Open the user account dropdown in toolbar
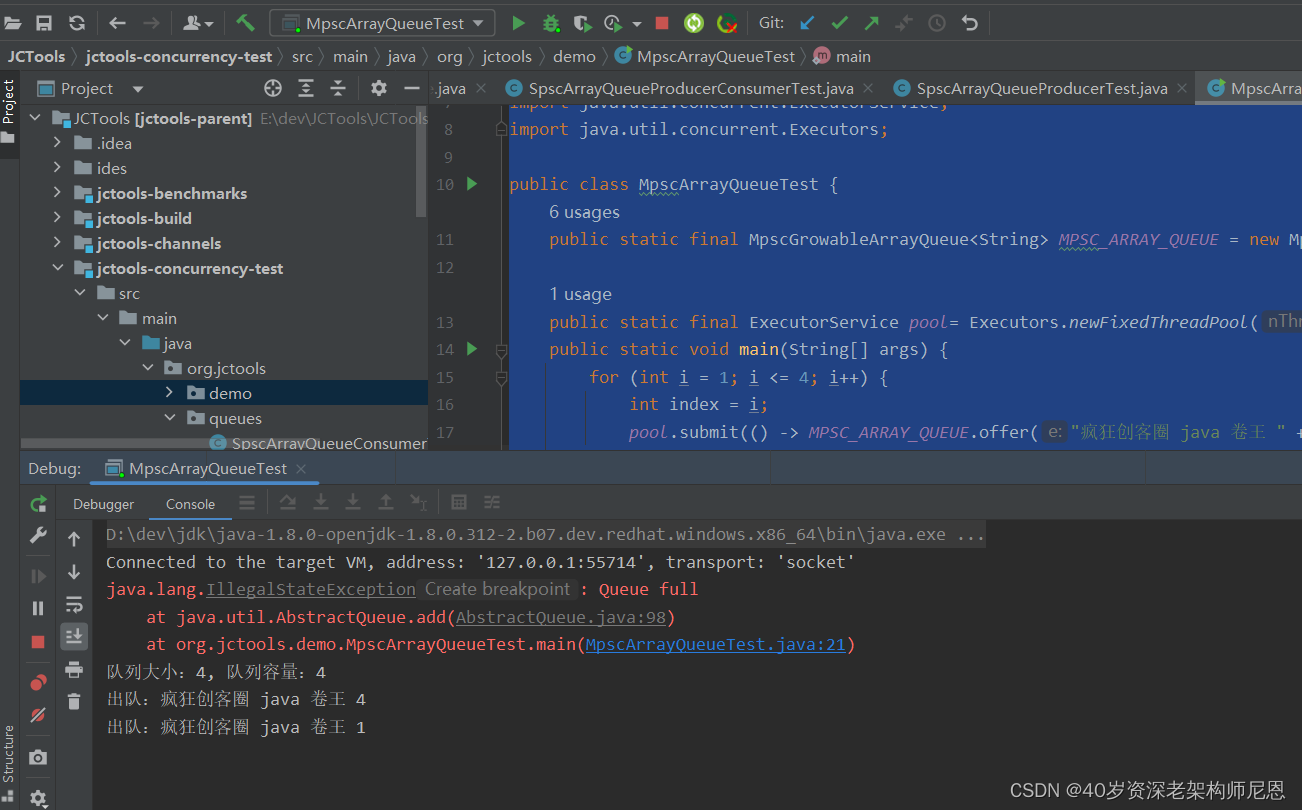The width and height of the screenshot is (1302, 810). click(x=198, y=22)
